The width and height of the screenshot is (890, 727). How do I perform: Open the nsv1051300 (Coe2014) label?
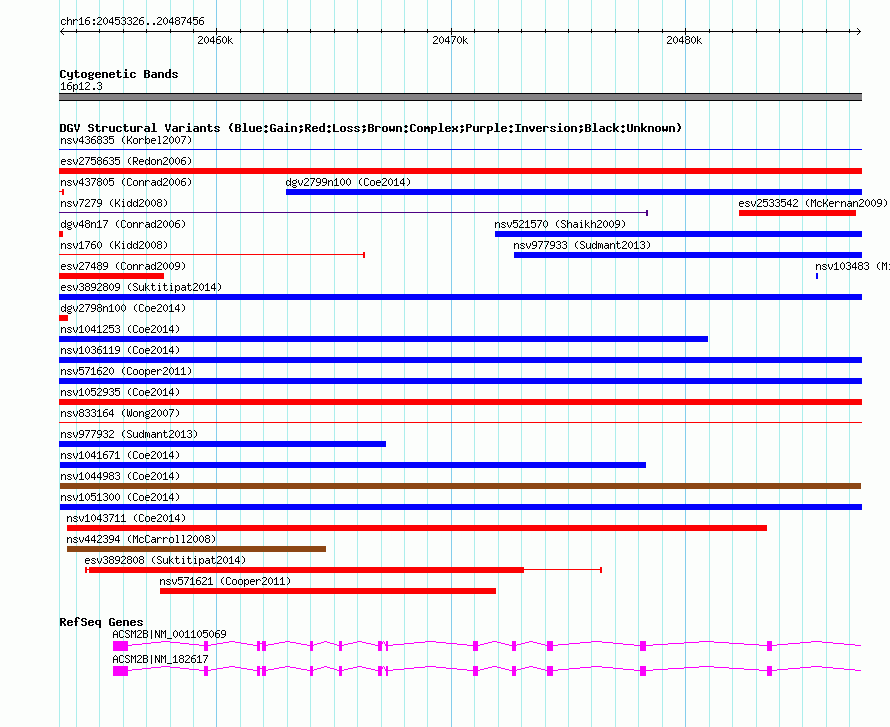(x=120, y=497)
